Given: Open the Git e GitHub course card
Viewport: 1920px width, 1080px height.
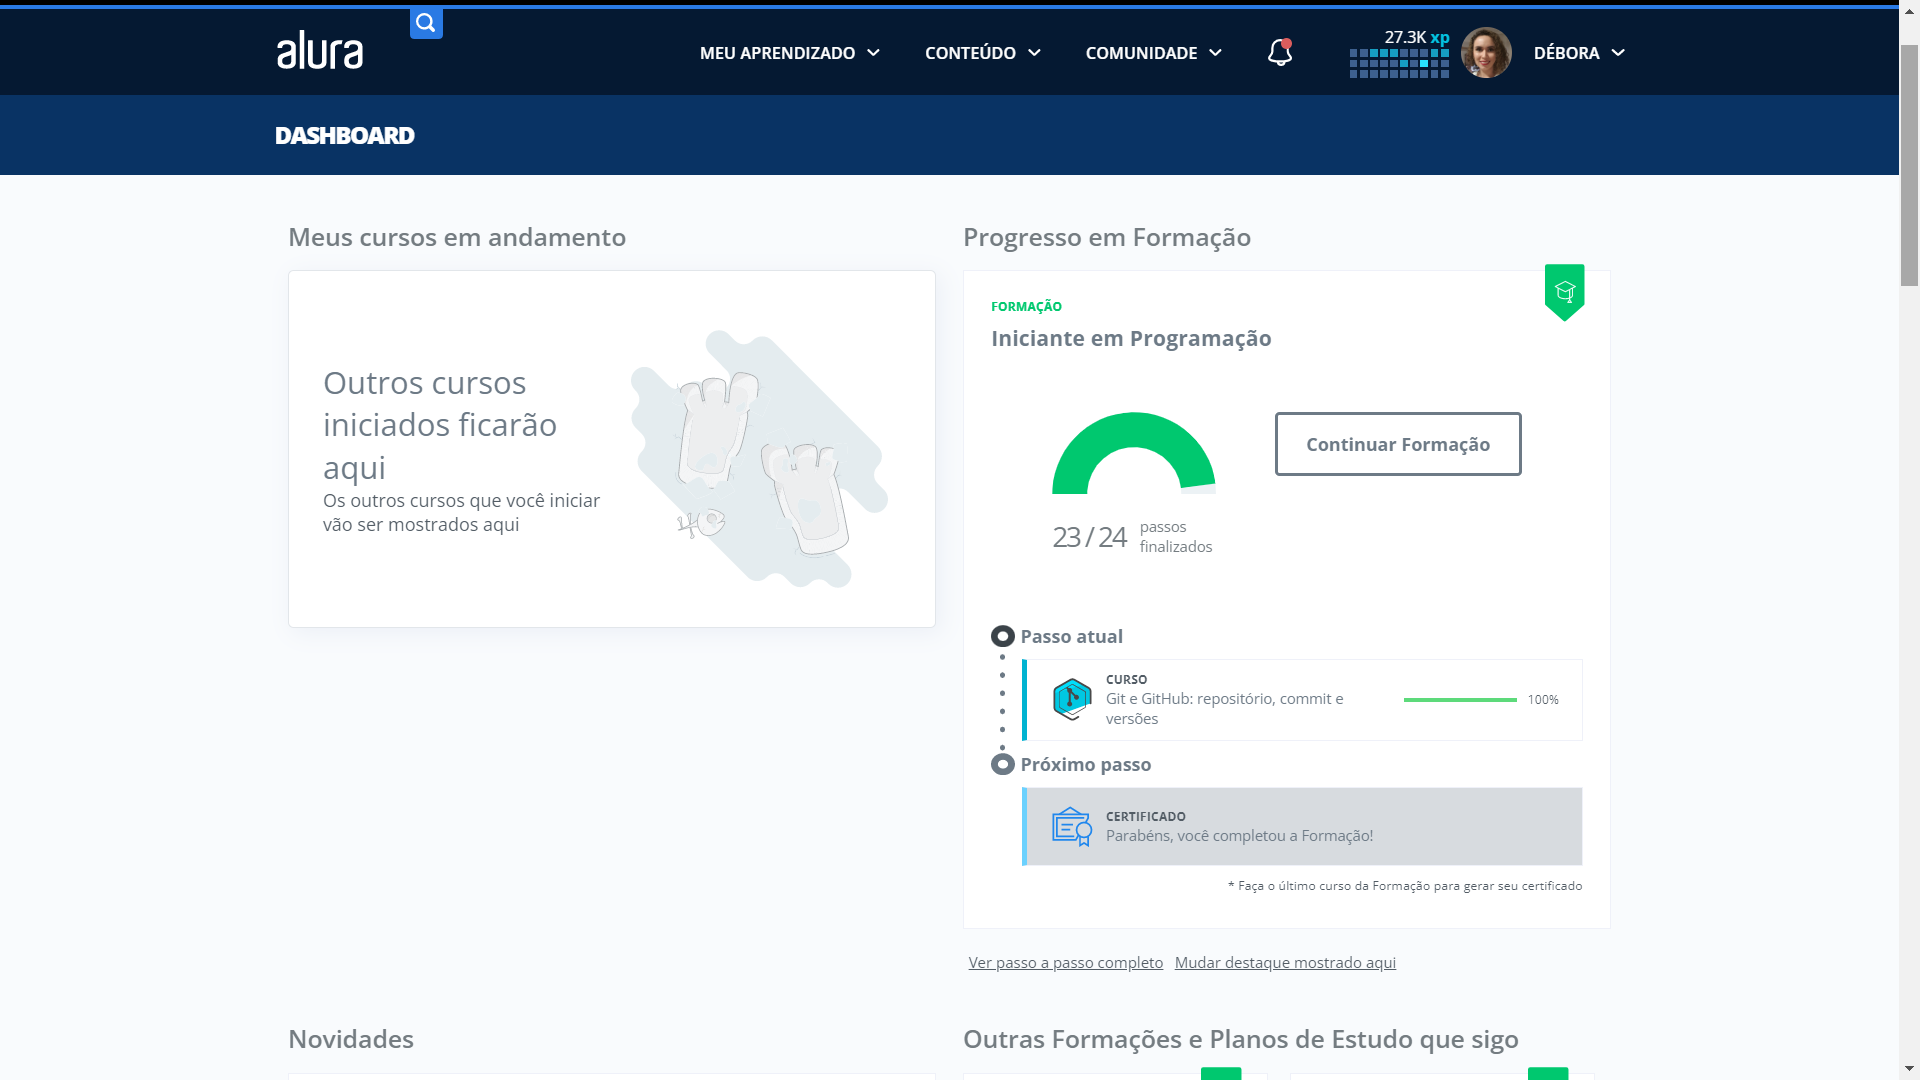Looking at the screenshot, I should pyautogui.click(x=1302, y=700).
